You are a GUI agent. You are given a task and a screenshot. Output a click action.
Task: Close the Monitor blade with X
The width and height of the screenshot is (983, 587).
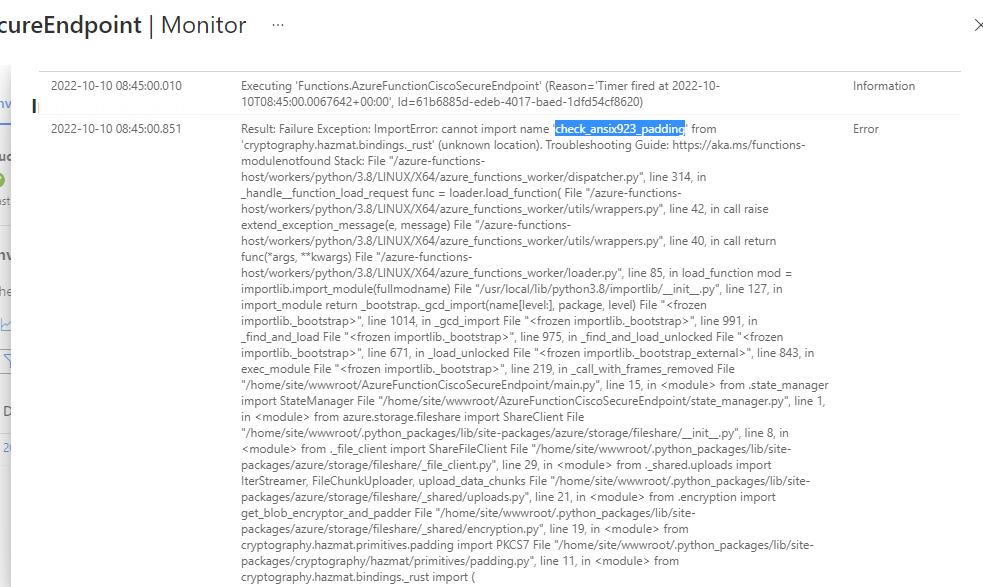coord(978,25)
